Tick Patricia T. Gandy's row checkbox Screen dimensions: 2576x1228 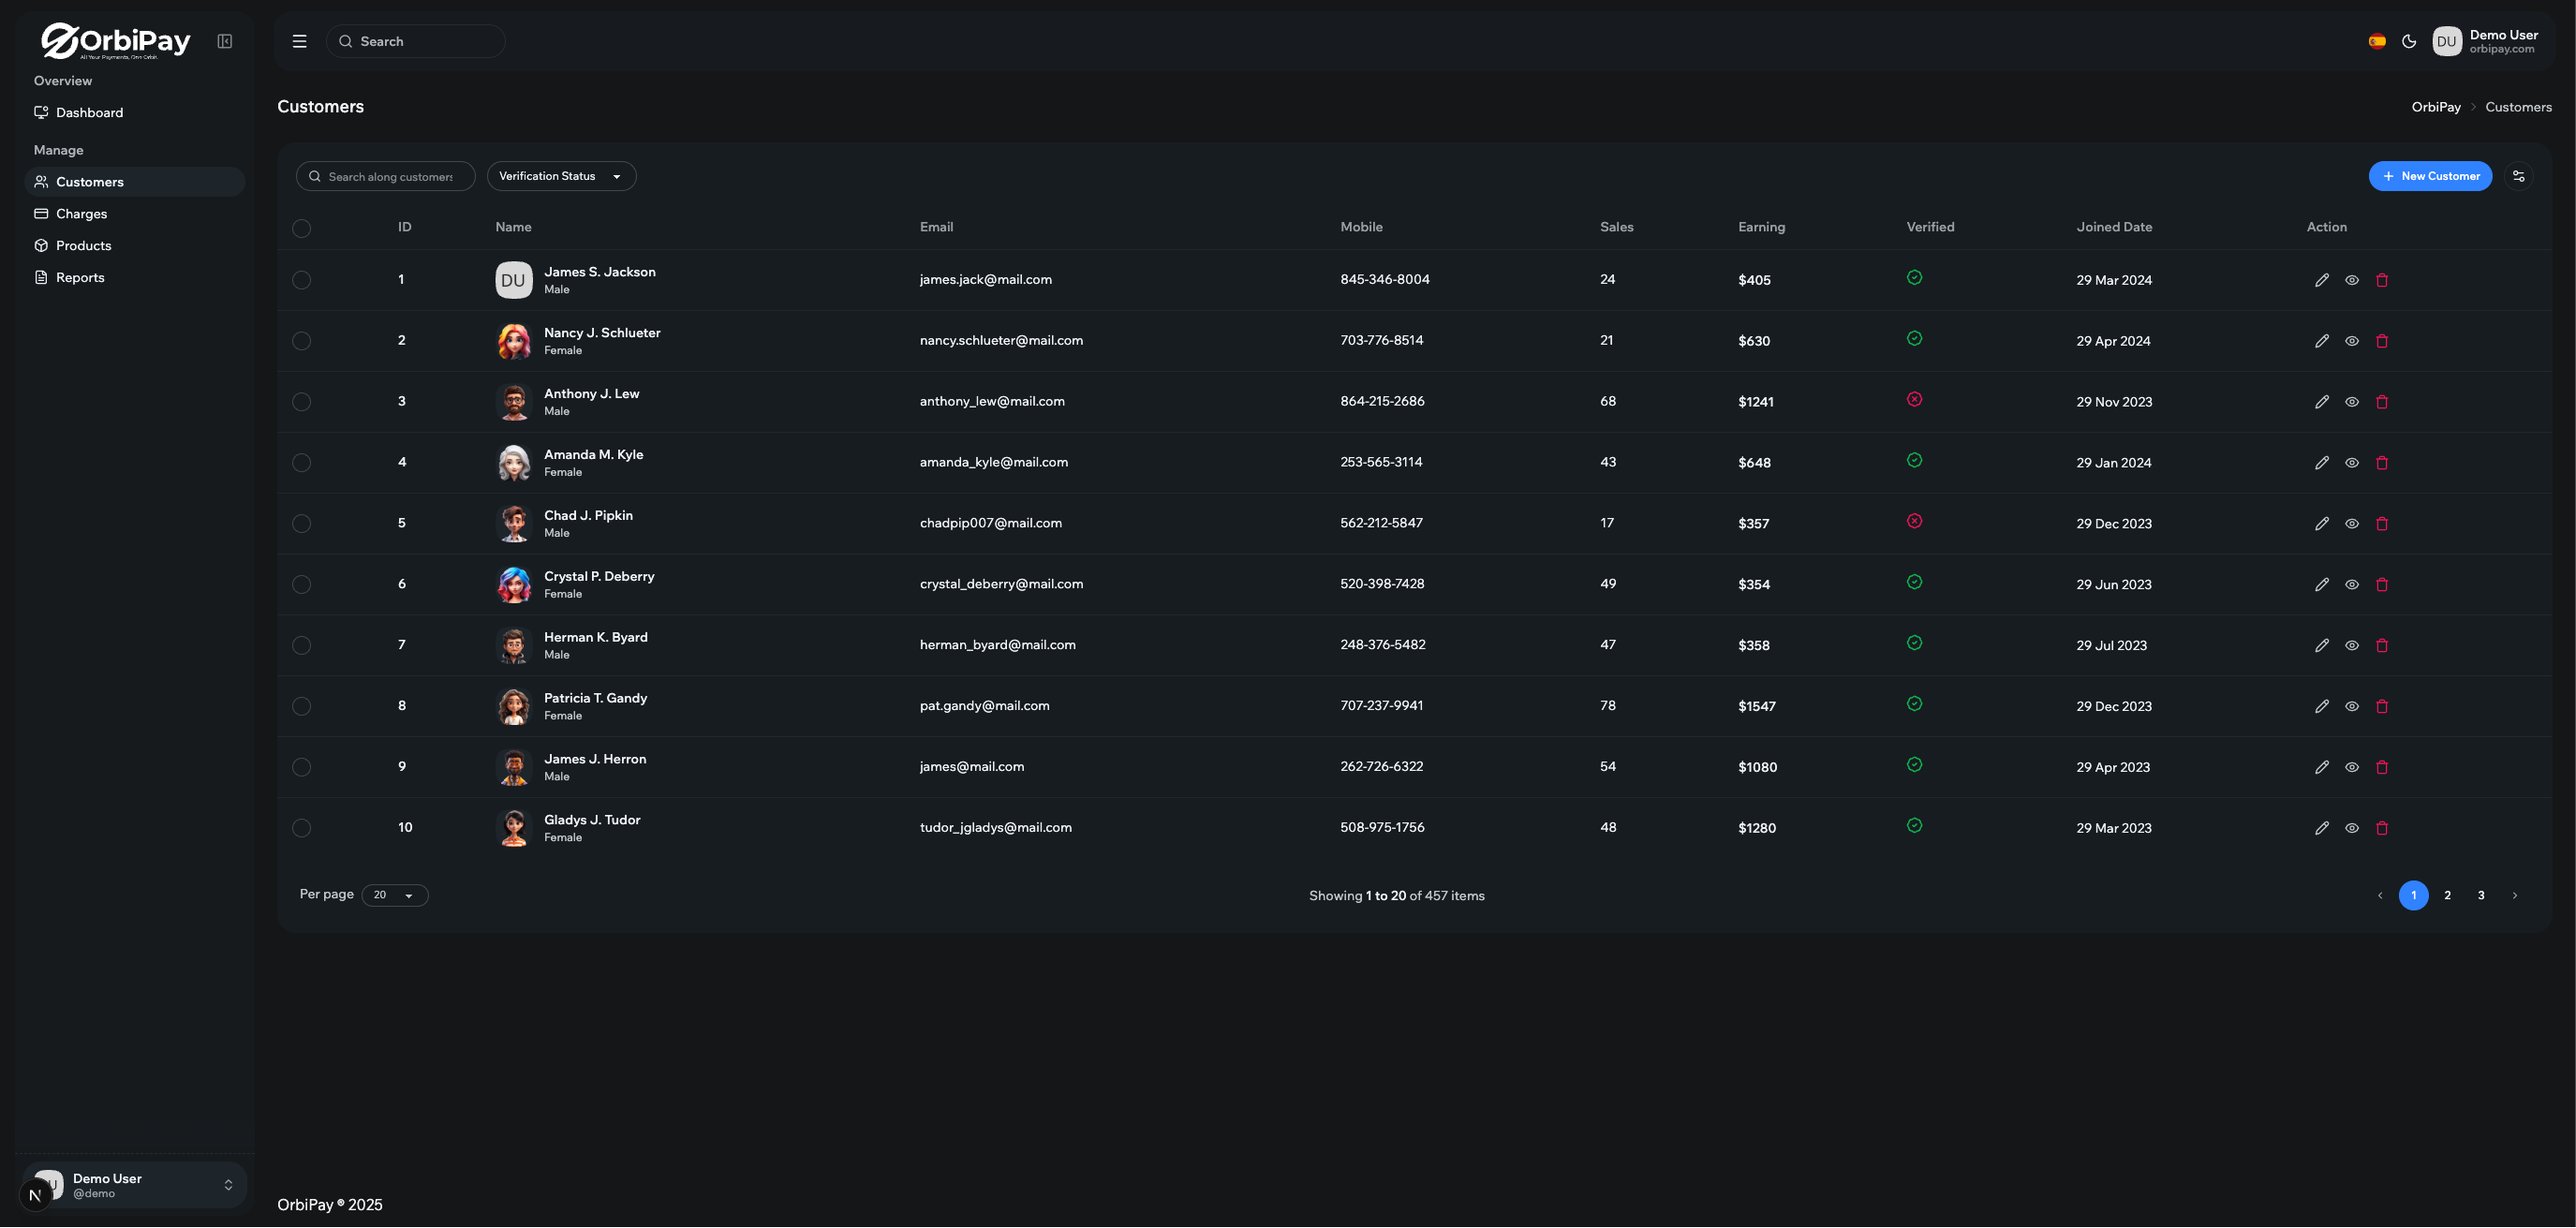pyautogui.click(x=301, y=706)
